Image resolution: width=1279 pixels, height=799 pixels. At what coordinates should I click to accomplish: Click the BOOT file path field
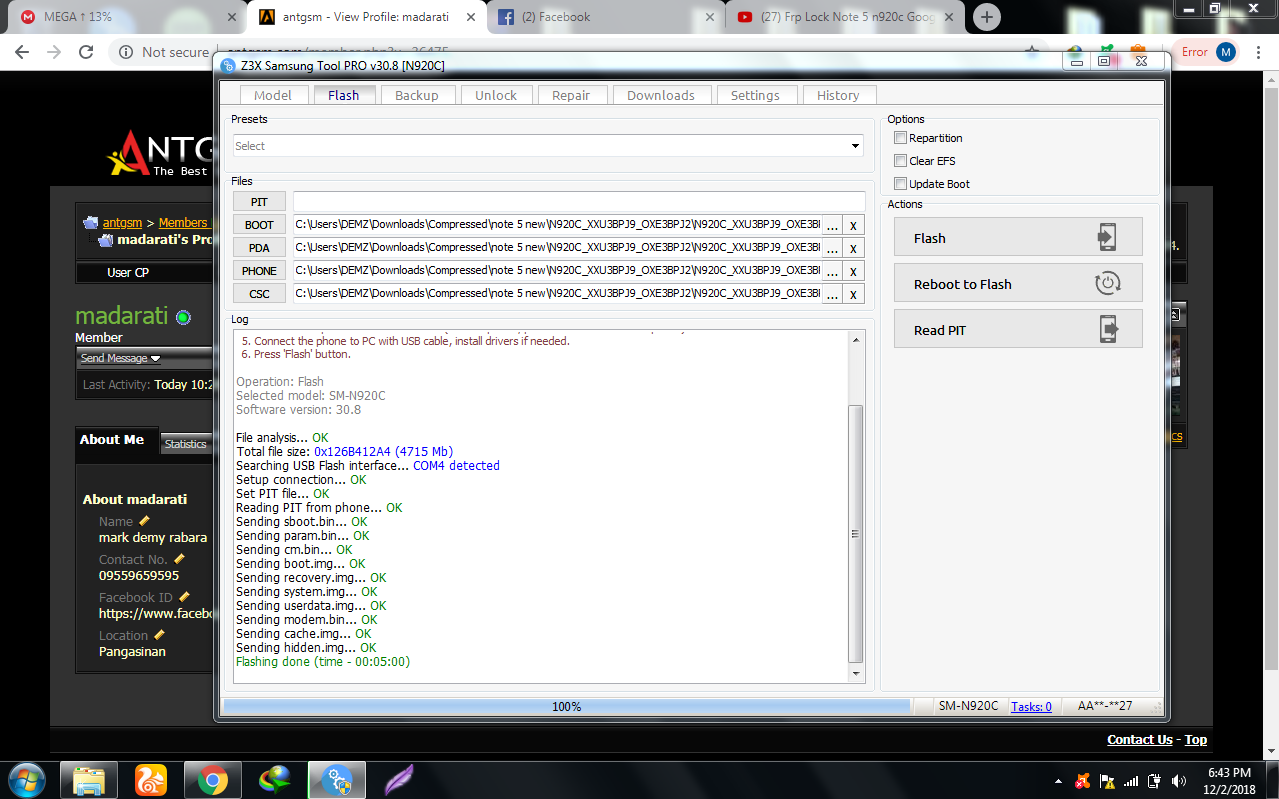[557, 225]
